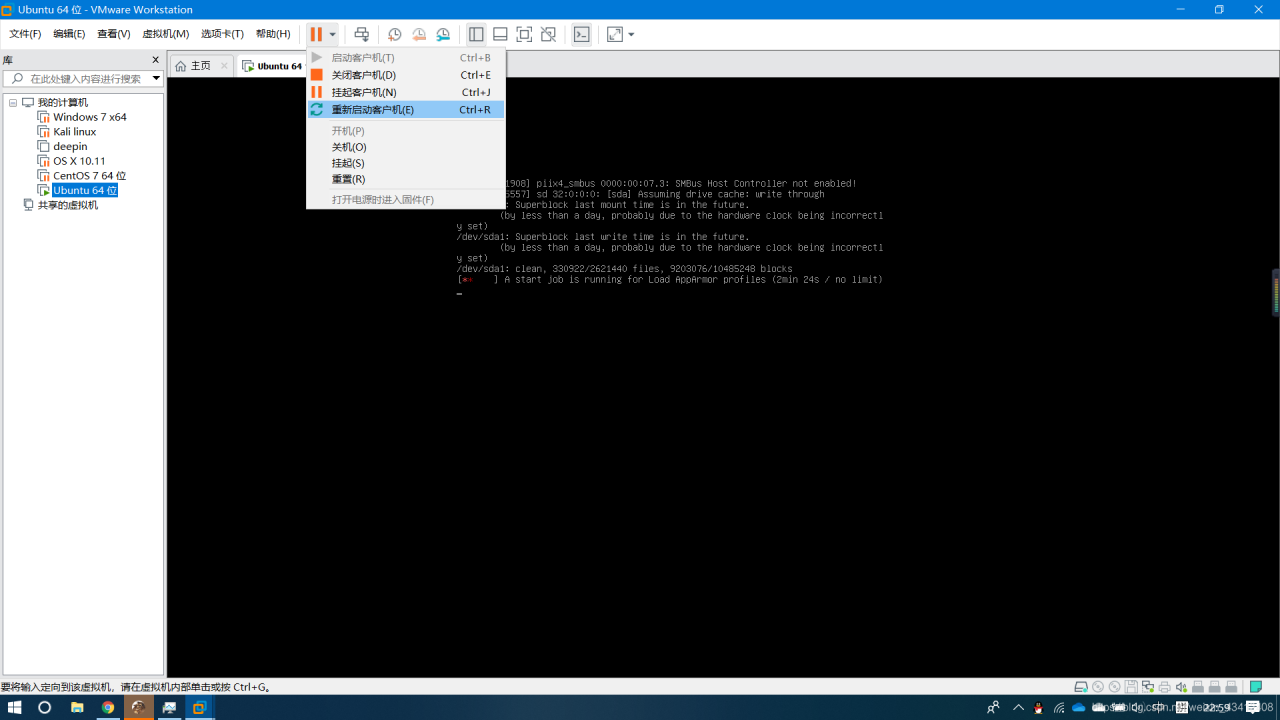Show hidden system tray icons
Viewport: 1280px width, 720px height.
[1018, 707]
